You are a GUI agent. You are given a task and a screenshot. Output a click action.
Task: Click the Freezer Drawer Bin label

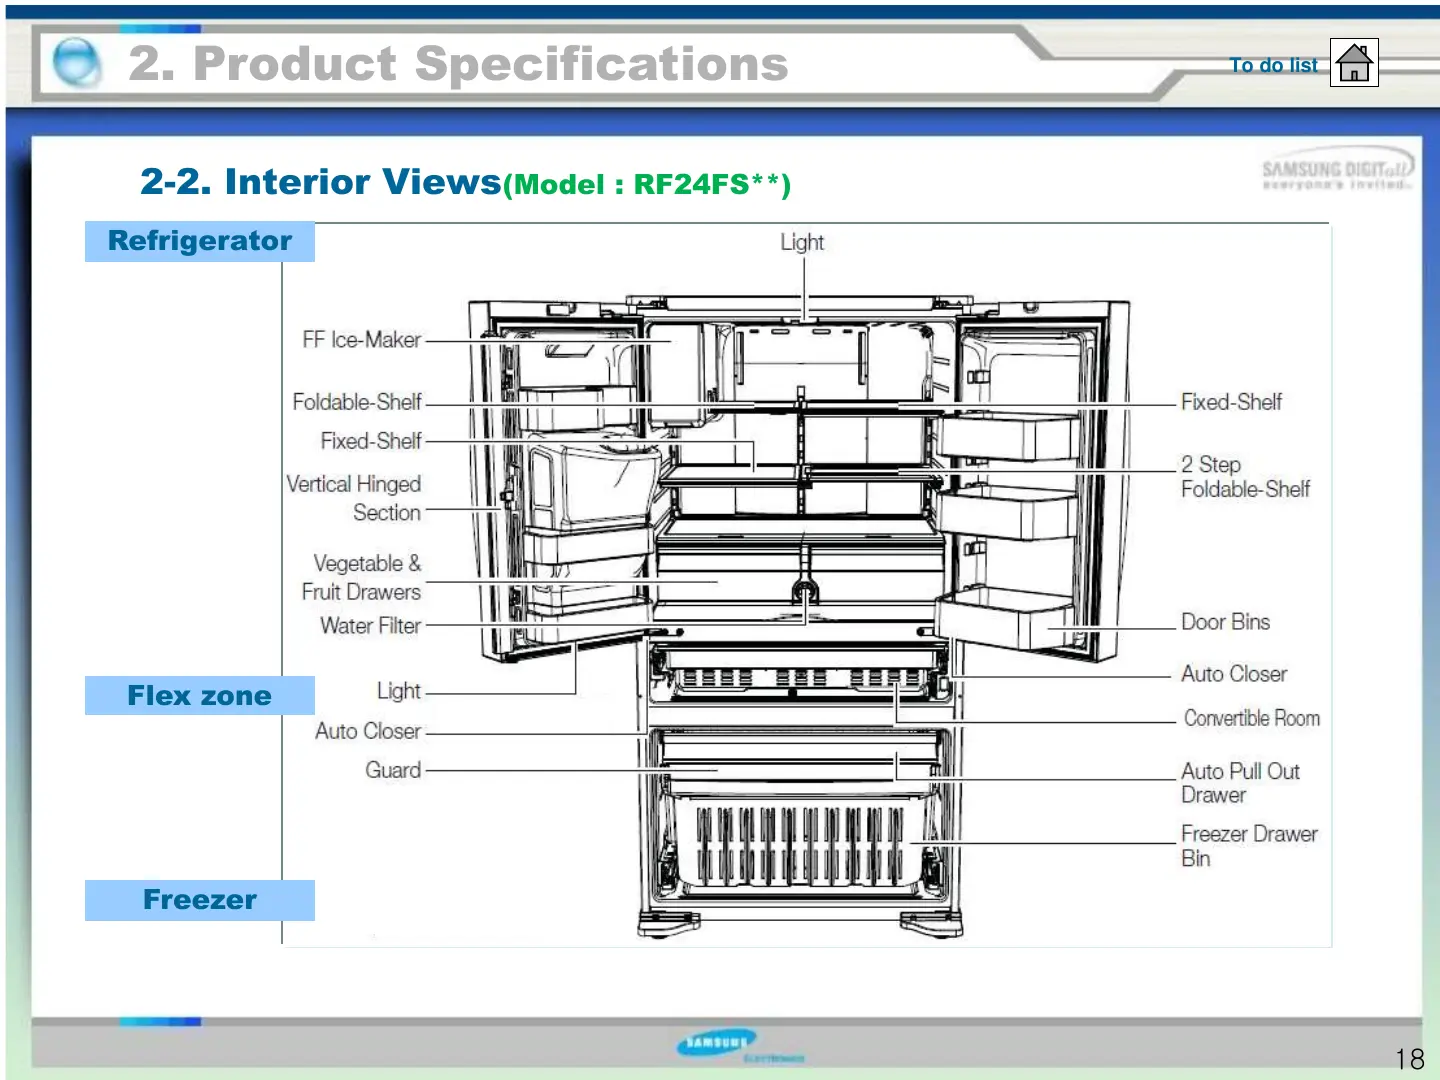click(x=1248, y=846)
